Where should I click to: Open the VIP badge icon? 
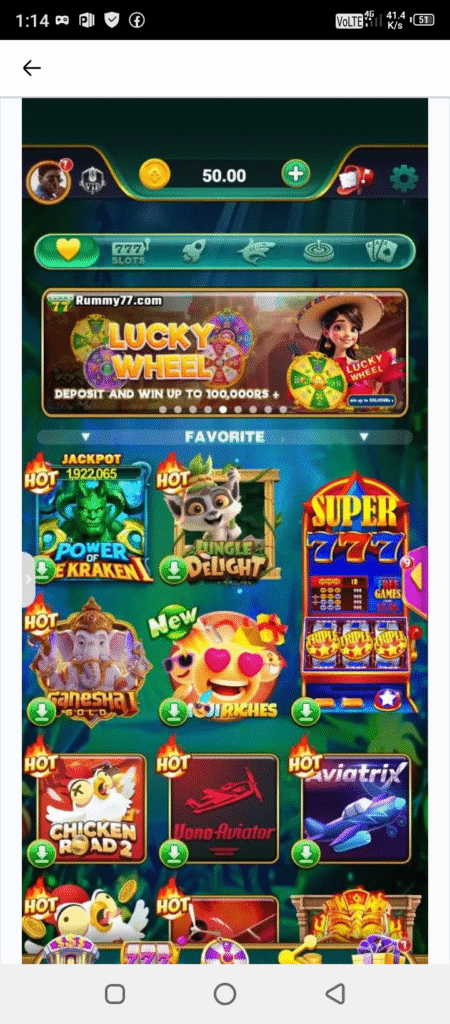[92, 179]
